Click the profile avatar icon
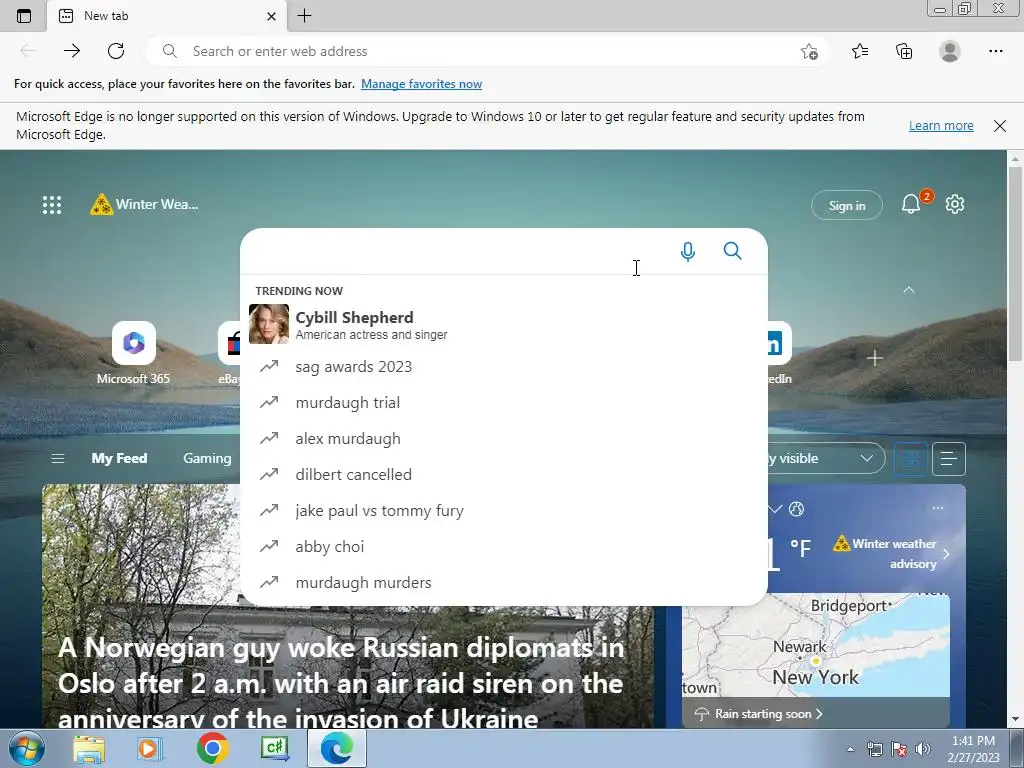This screenshot has width=1024, height=768. coord(950,51)
